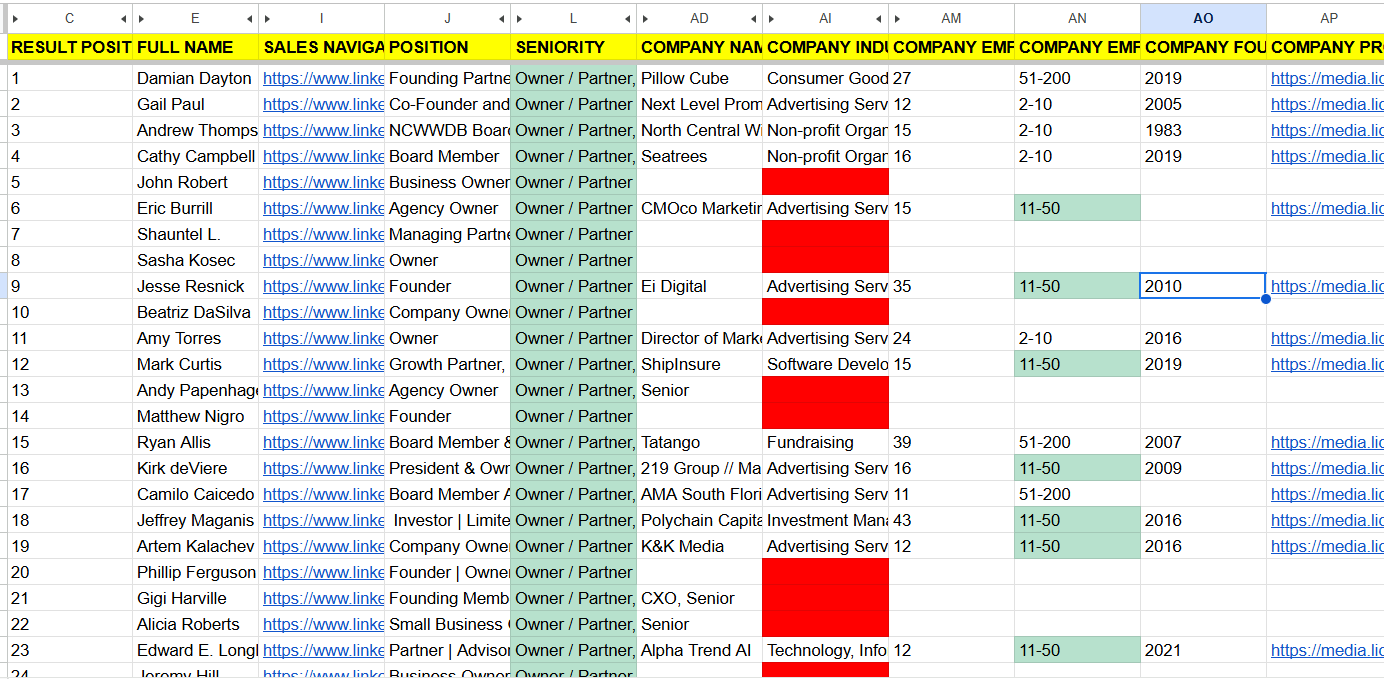The width and height of the screenshot is (1384, 679).
Task: Select red empty industry cell in John Robert's row
Action: pyautogui.click(x=825, y=182)
